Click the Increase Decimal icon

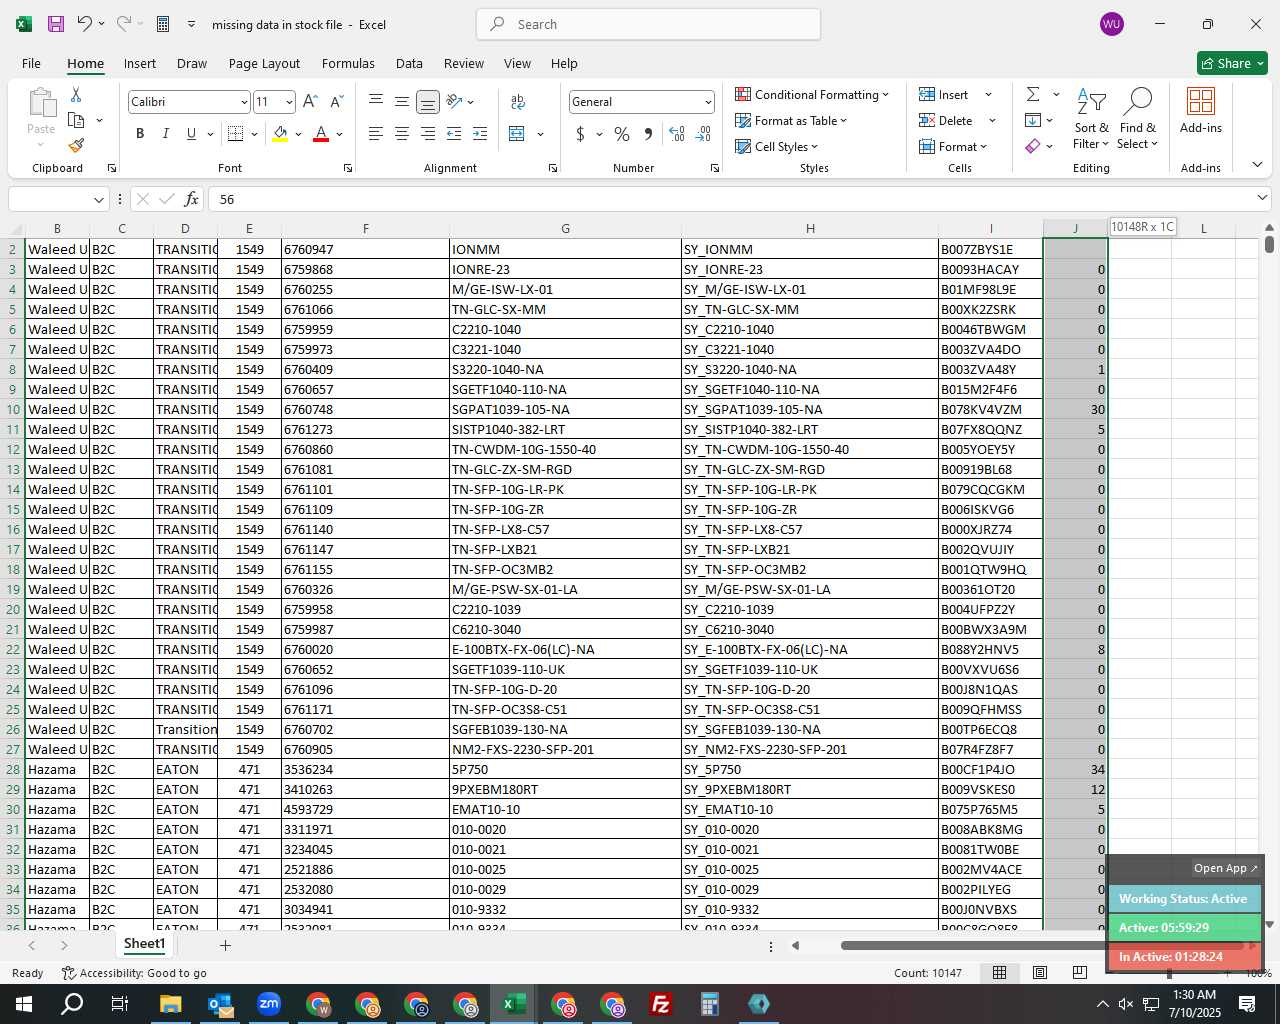[x=677, y=133]
